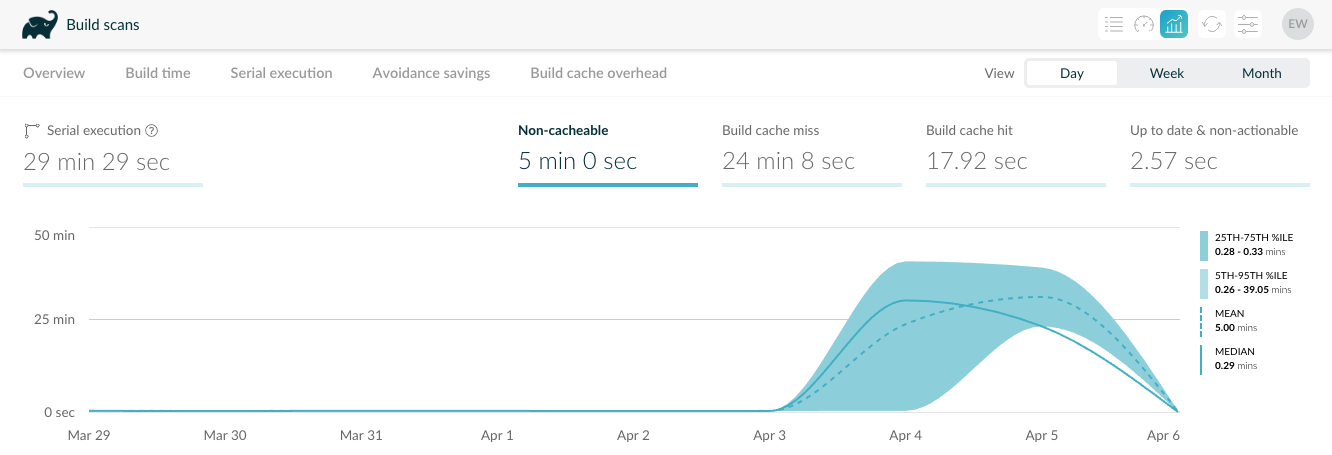The image size is (1332, 455).
Task: Open the Overview tab
Action: [54, 73]
